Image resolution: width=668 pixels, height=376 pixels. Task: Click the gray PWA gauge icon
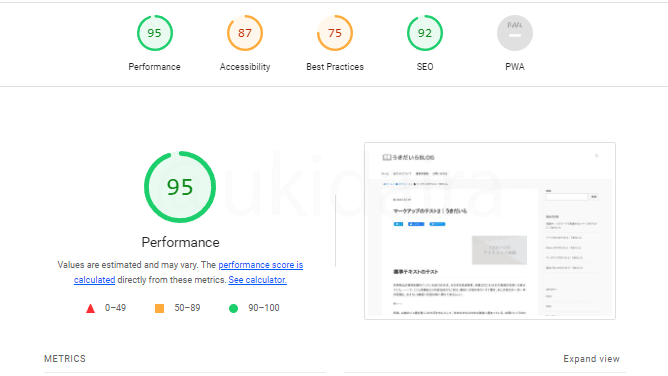click(x=515, y=33)
